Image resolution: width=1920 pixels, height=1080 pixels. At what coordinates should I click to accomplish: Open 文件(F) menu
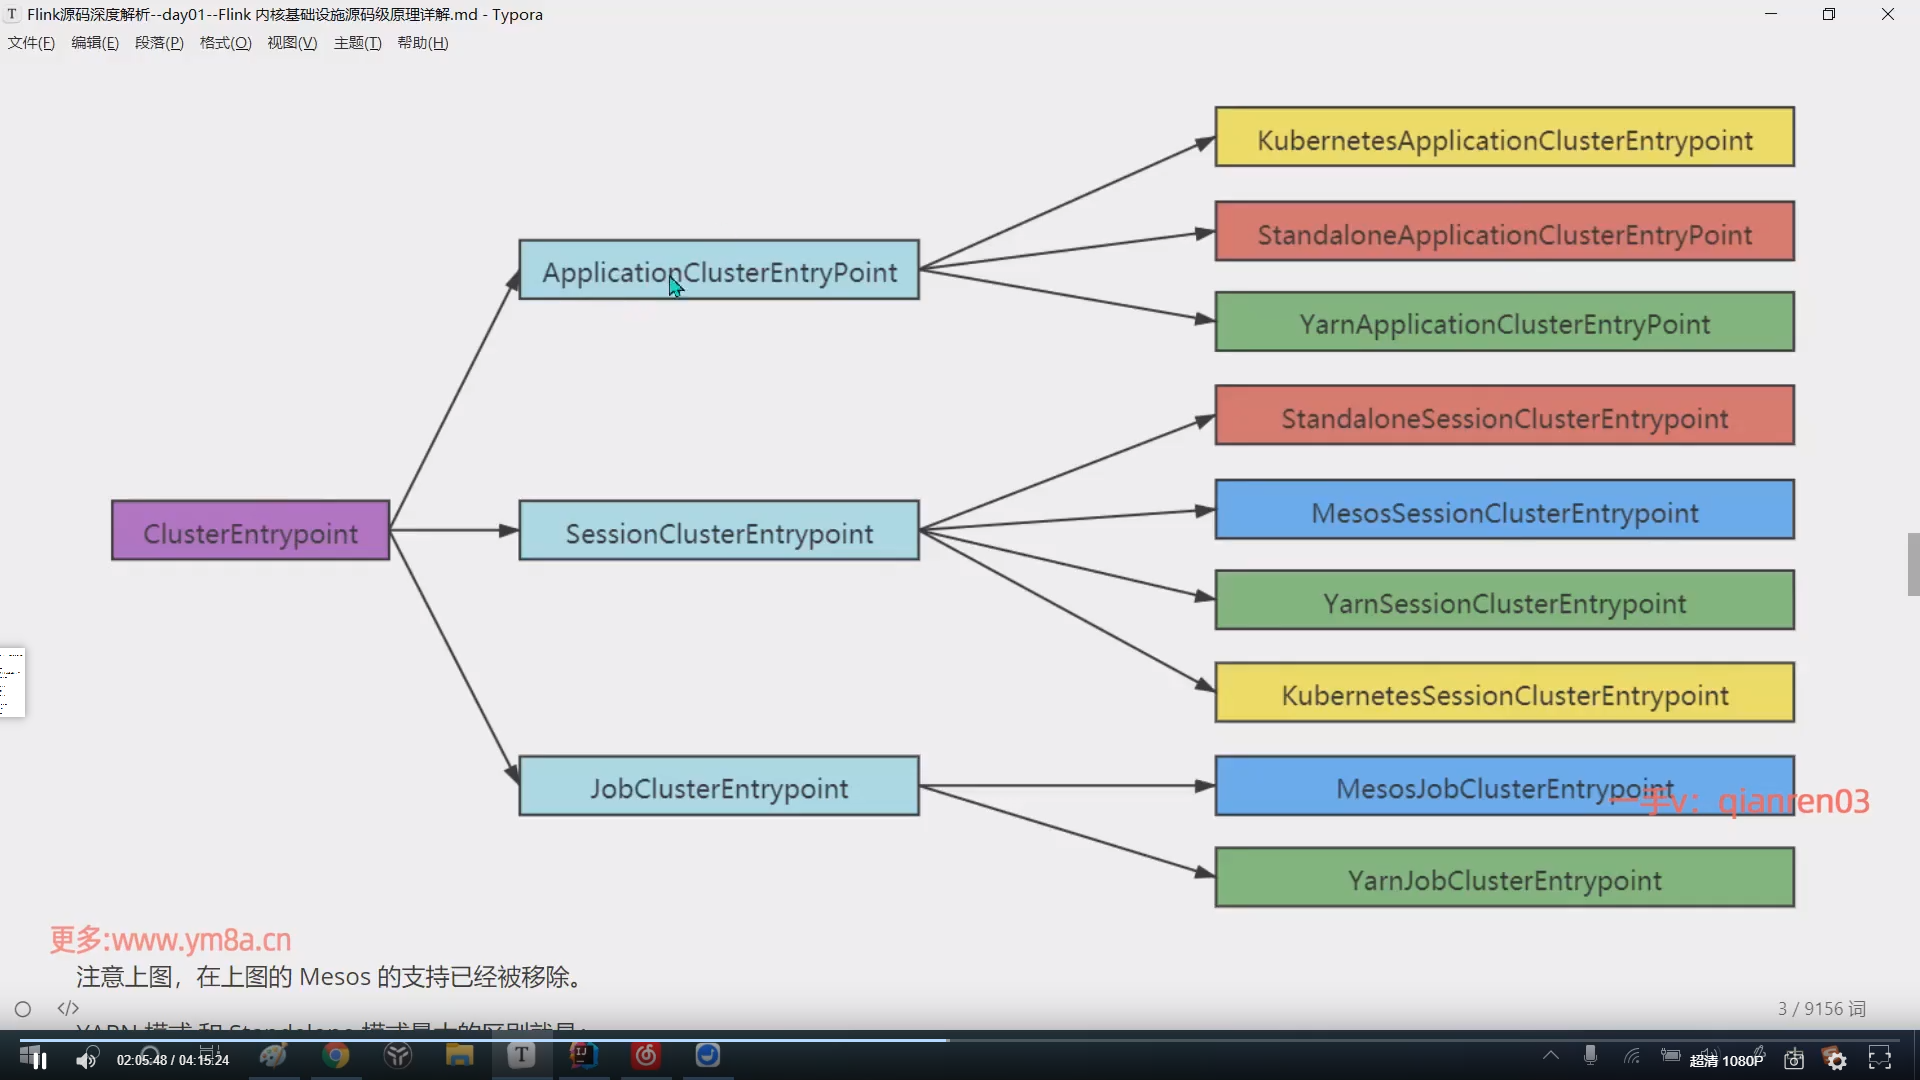[31, 43]
